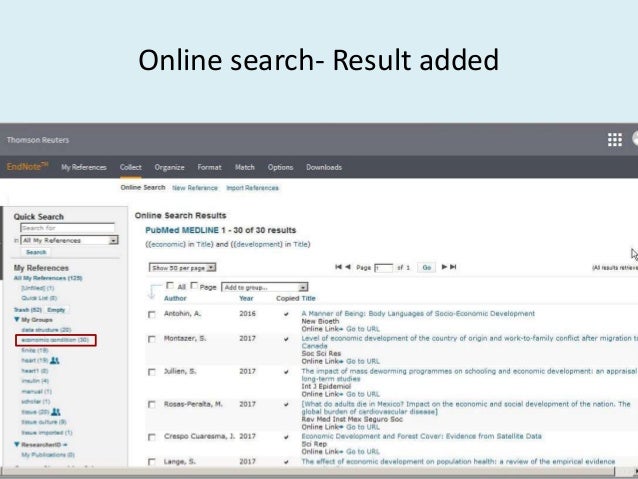Open the Quick List (0)
The height and width of the screenshot is (479, 638).
[39, 298]
